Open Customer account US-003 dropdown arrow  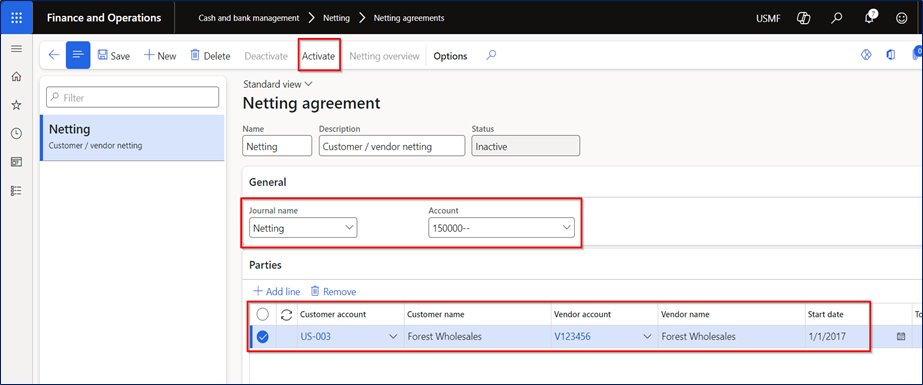point(393,337)
